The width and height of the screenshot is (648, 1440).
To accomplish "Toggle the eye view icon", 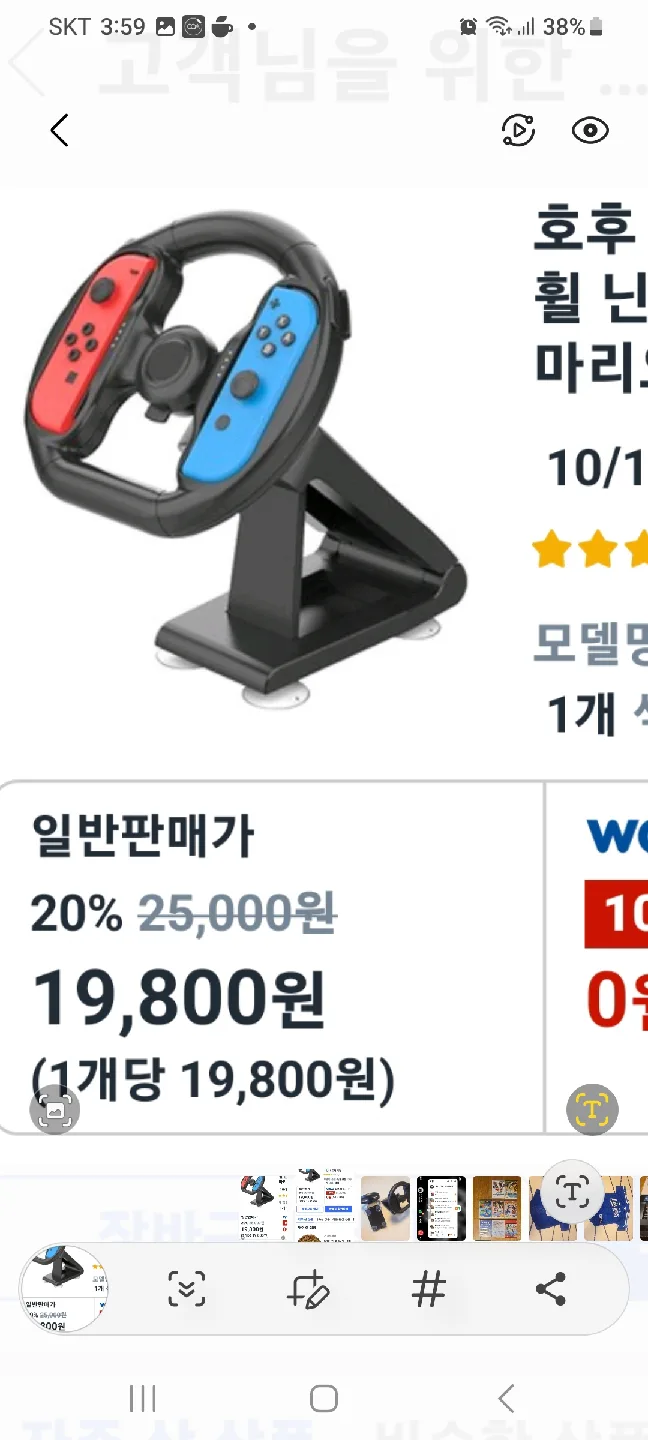I will (590, 130).
